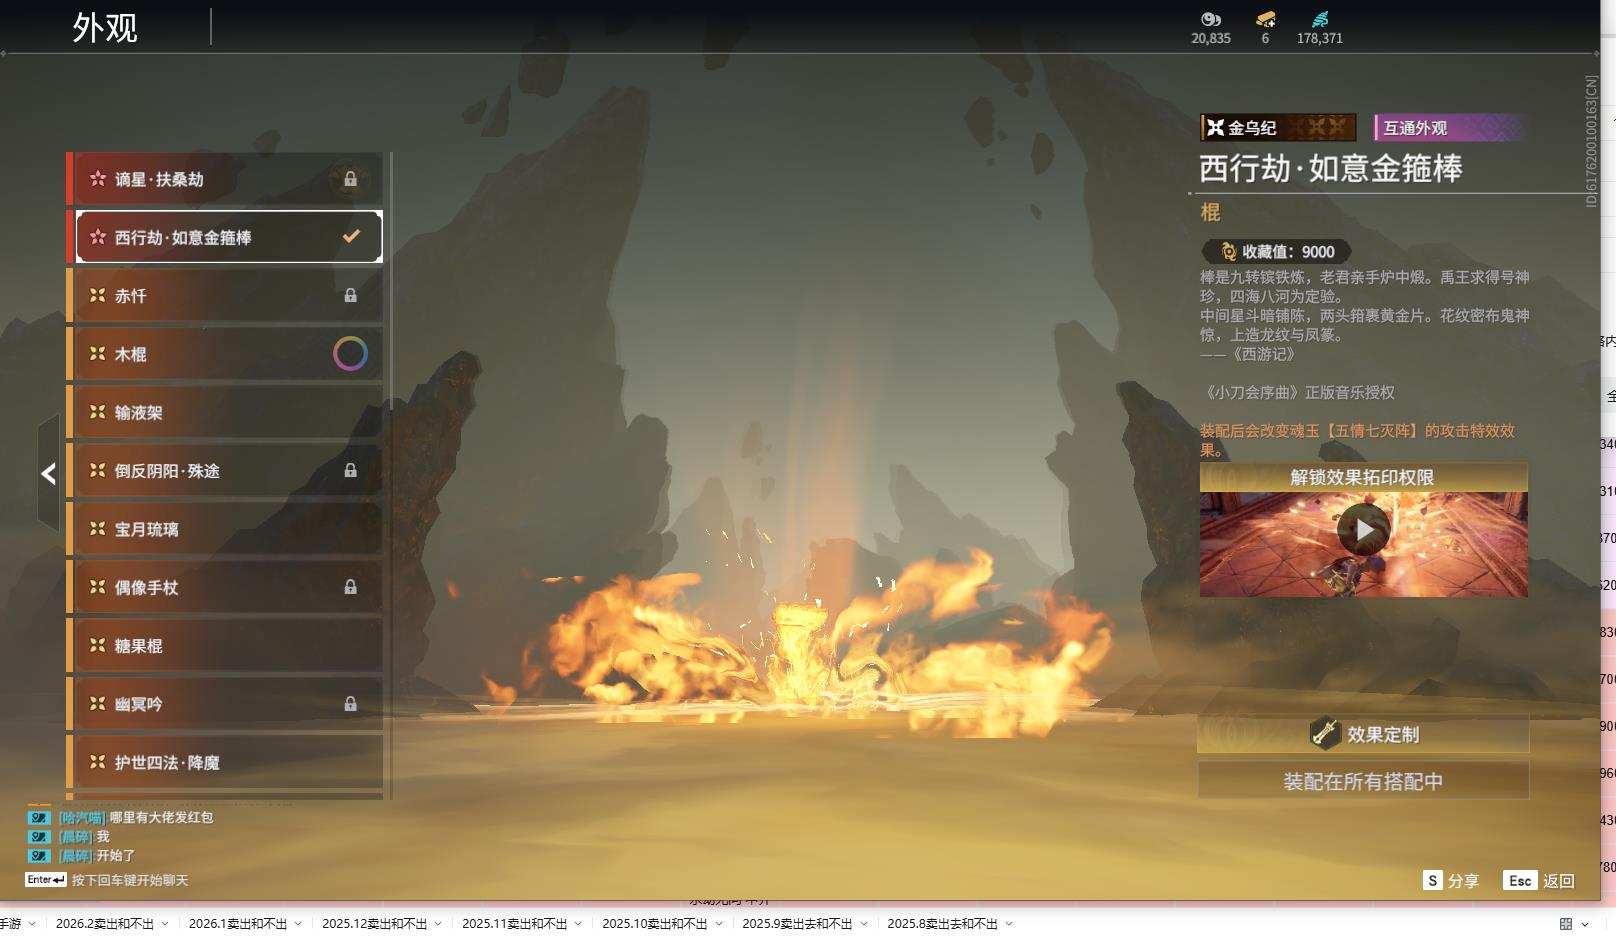Open the color wheel on 木棍
1616x939 pixels.
pos(350,353)
